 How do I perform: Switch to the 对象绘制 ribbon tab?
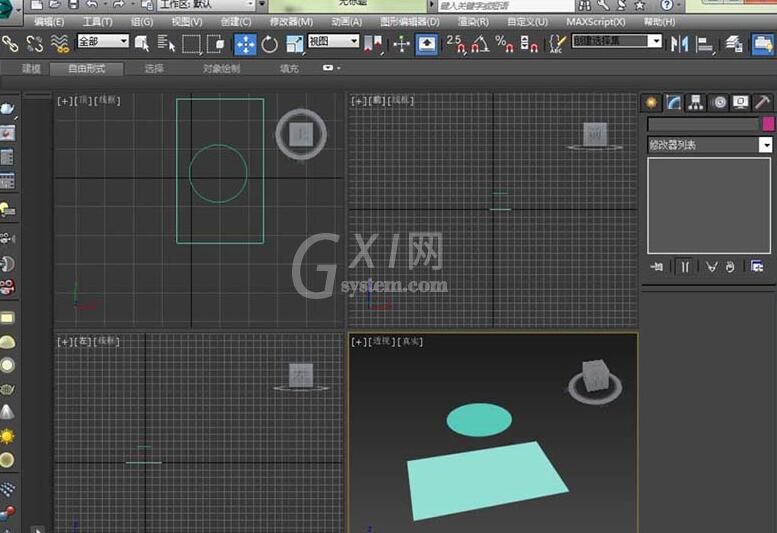pos(221,68)
